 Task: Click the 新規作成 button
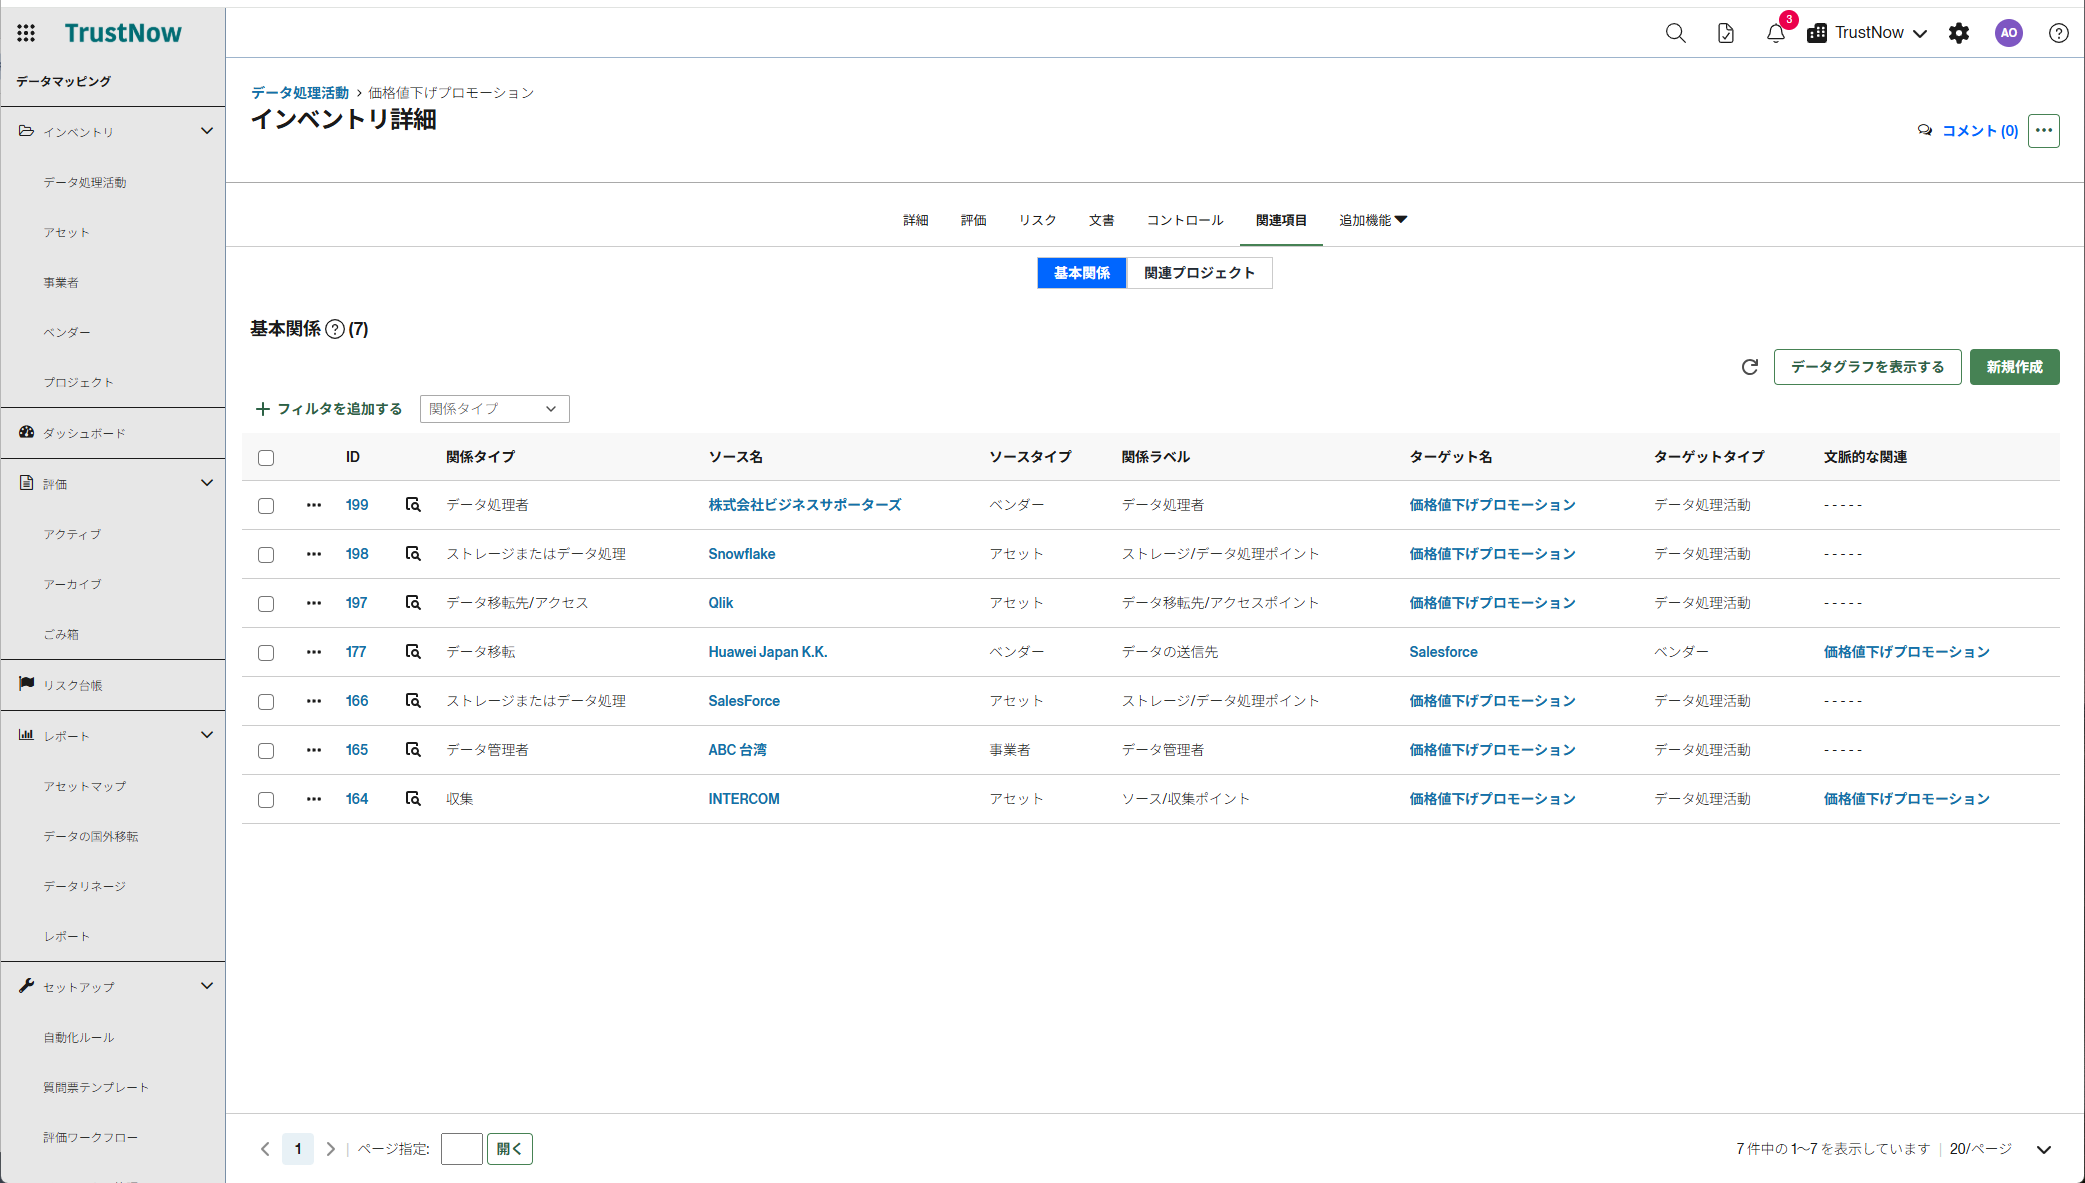point(2014,367)
